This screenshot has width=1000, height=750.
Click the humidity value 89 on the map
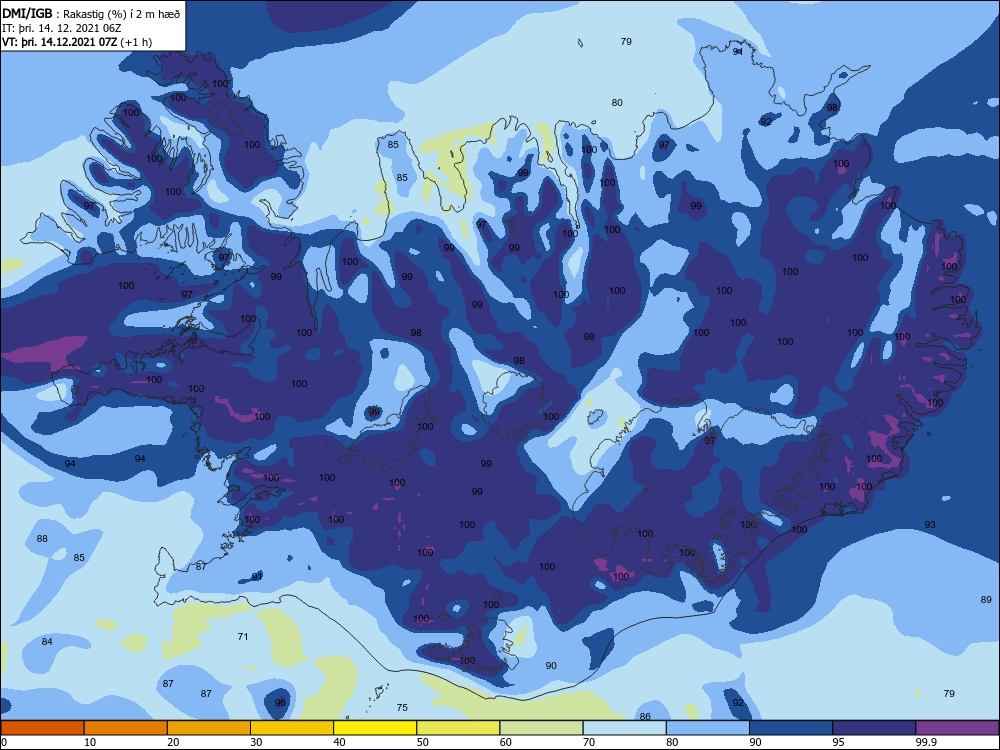pyautogui.click(x=986, y=599)
